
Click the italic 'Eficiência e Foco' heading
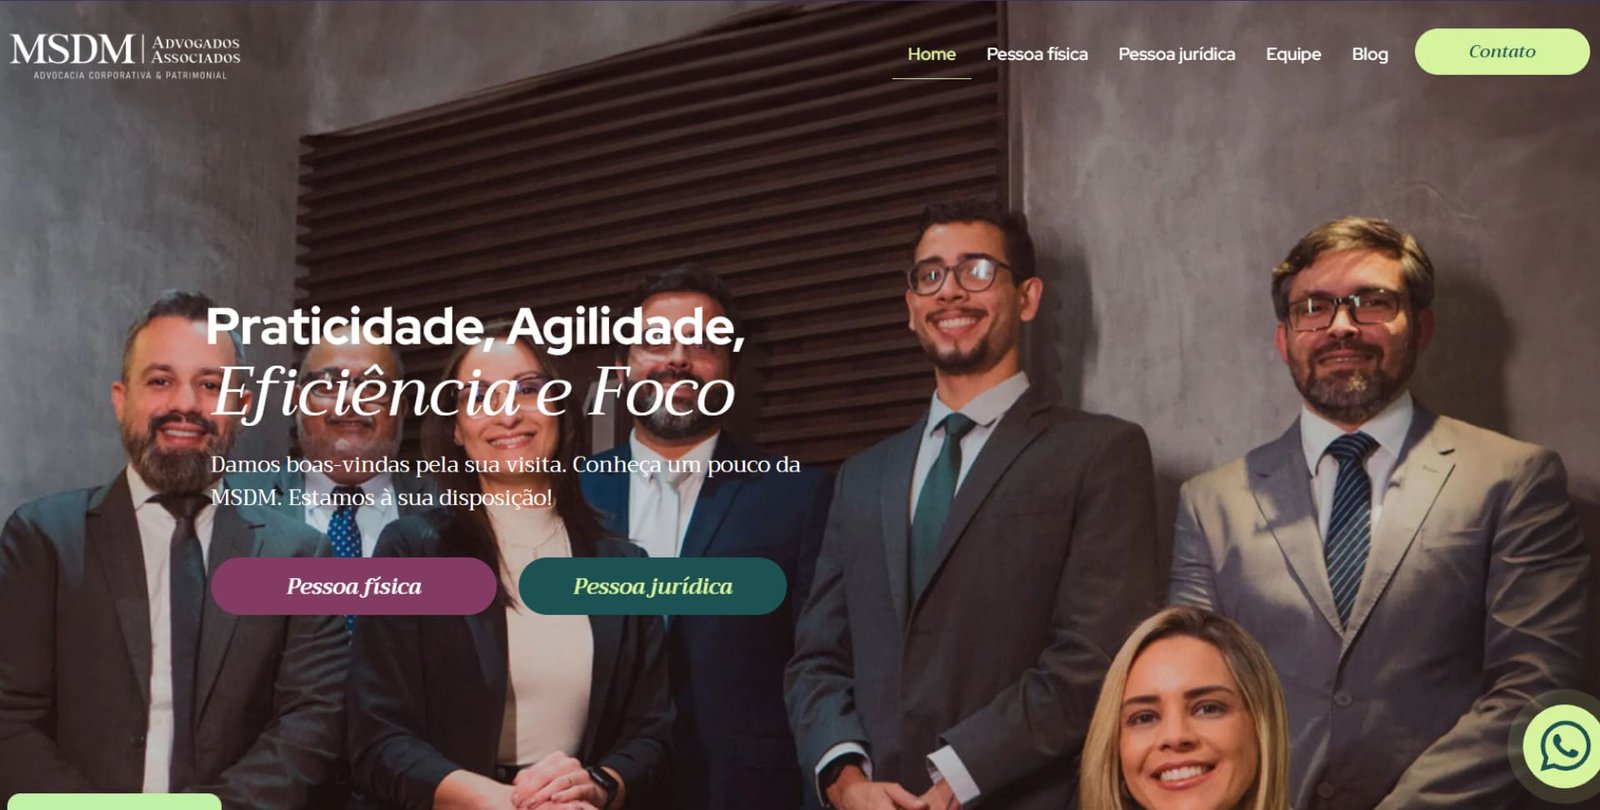(x=474, y=392)
